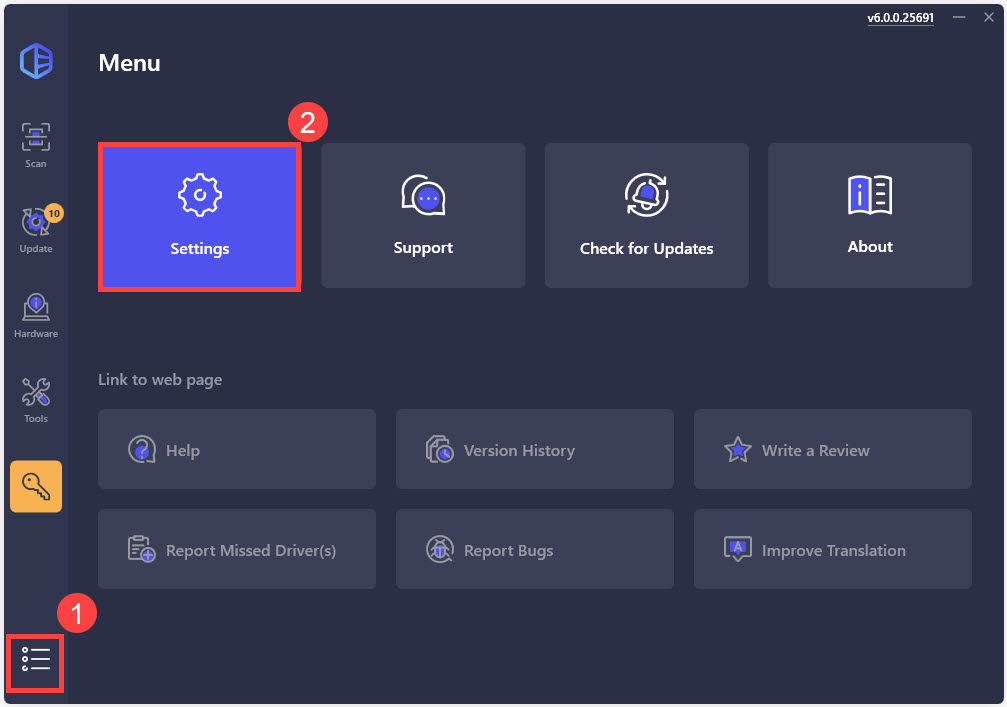Click Report Missed Driver(s)
Image resolution: width=1007 pixels, height=707 pixels.
coord(237,550)
